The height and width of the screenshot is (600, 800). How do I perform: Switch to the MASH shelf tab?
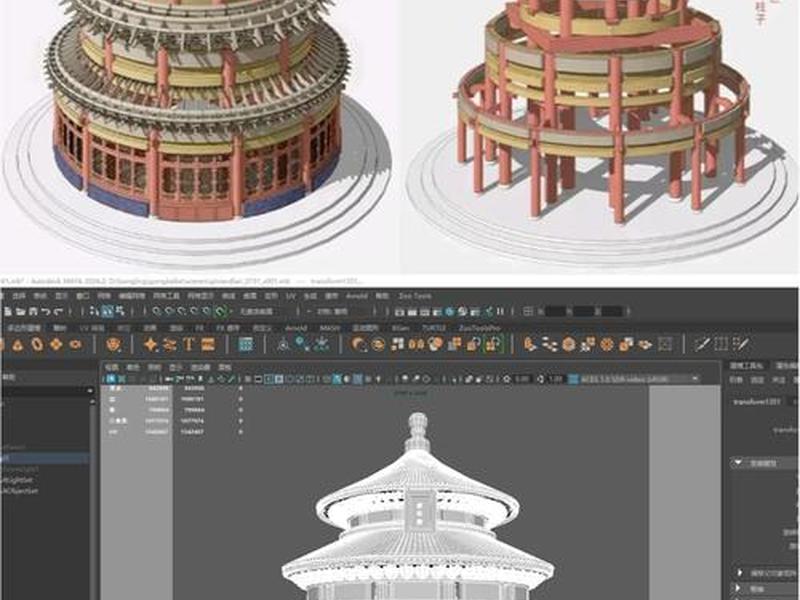click(x=330, y=328)
